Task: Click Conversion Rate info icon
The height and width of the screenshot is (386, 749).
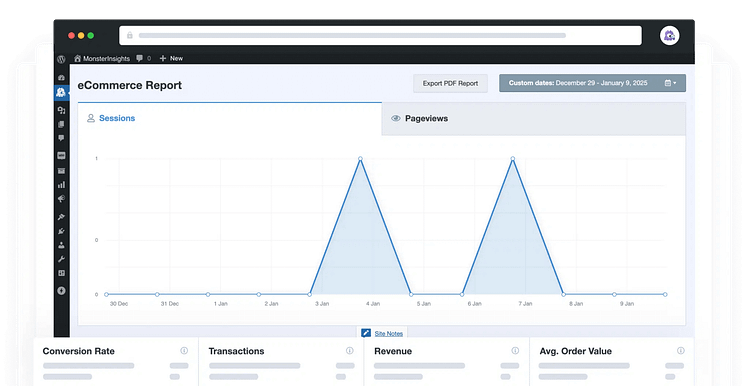Action: [184, 351]
